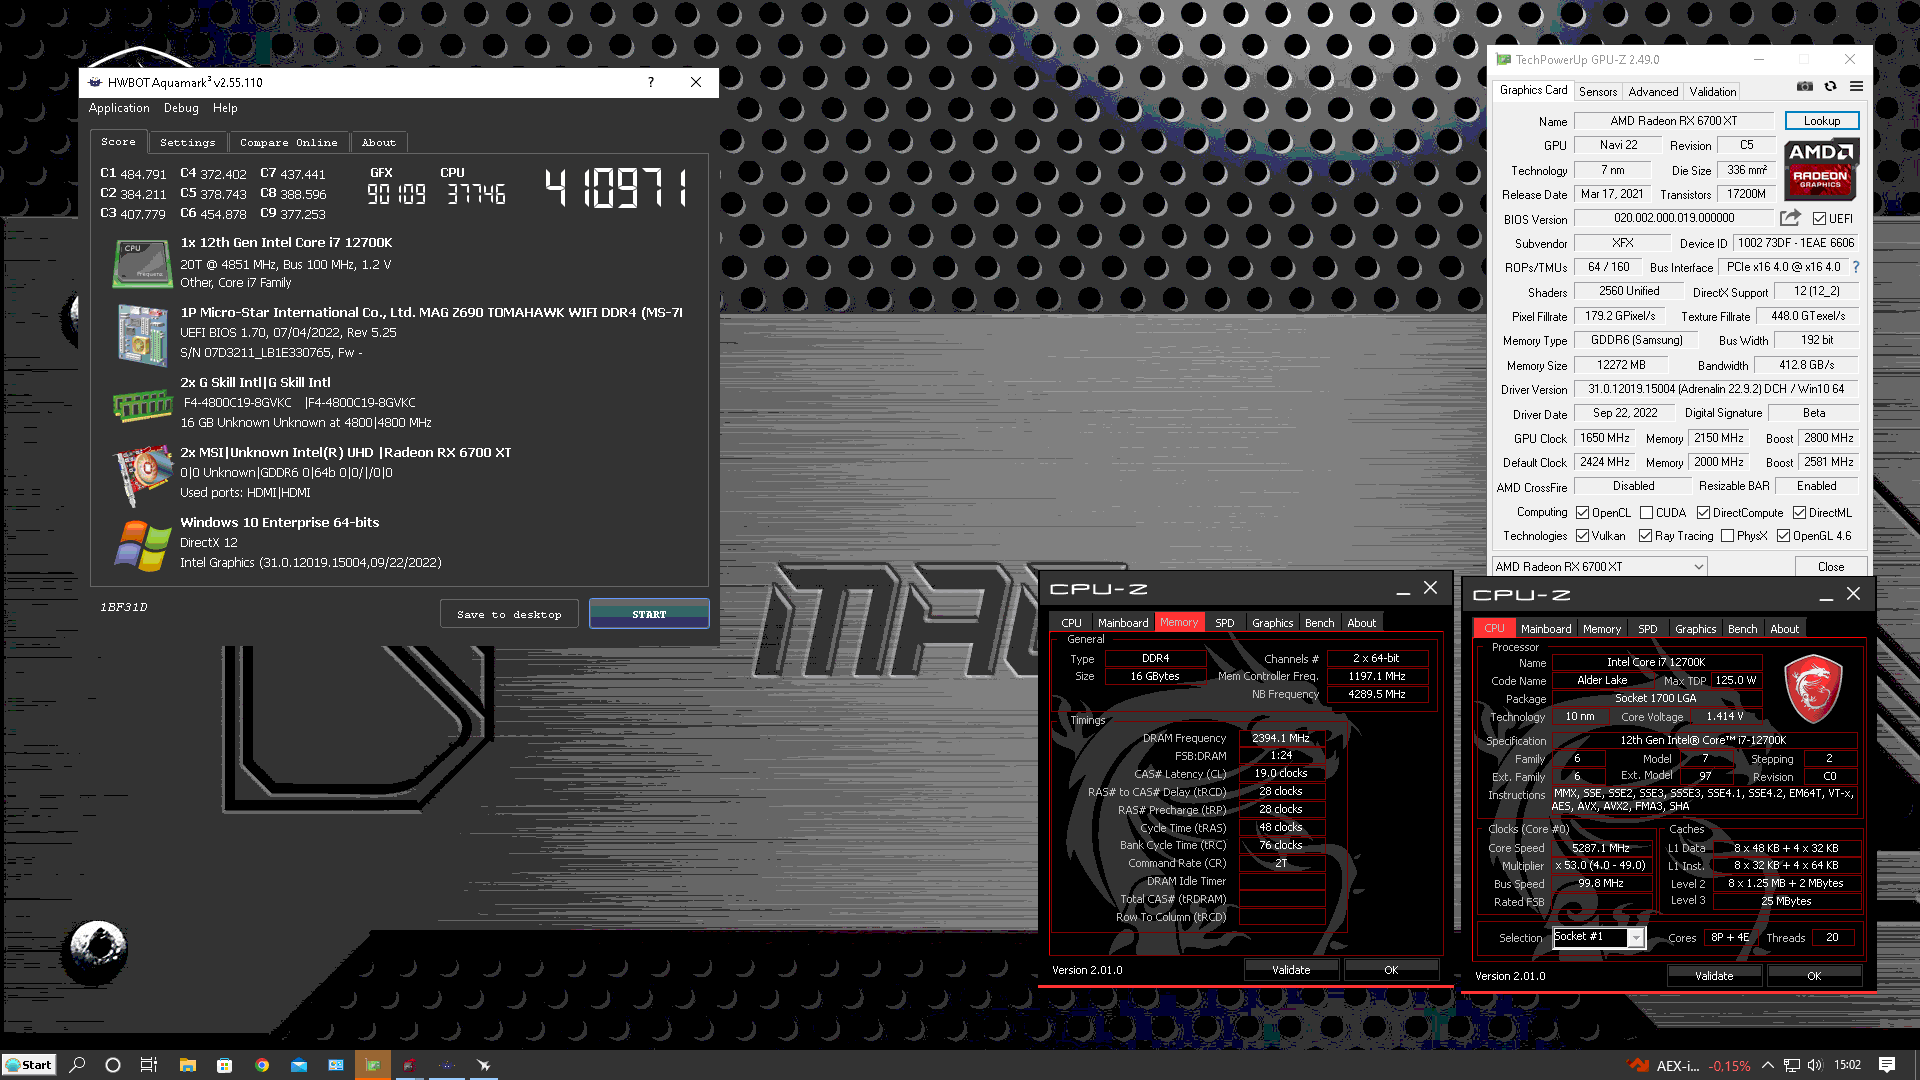The image size is (1920, 1080).
Task: Toggle the DirectCompute checkbox
Action: [x=1703, y=513]
